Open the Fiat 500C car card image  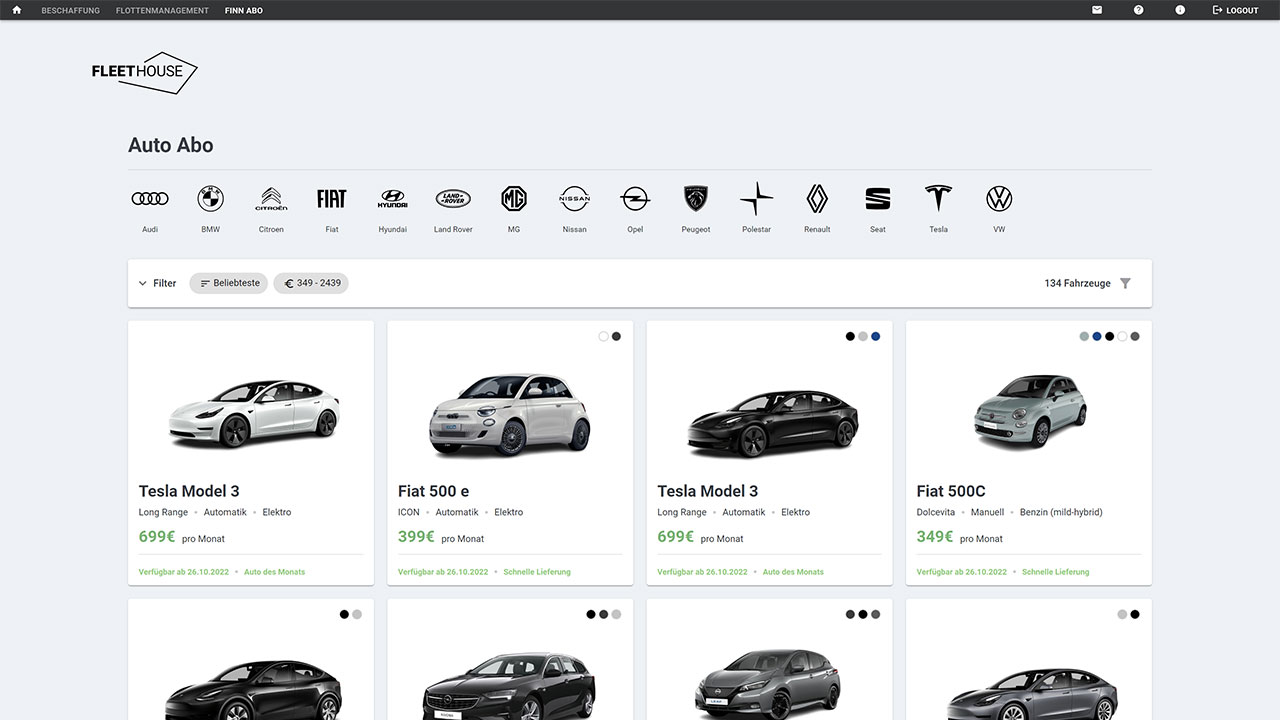(1028, 412)
